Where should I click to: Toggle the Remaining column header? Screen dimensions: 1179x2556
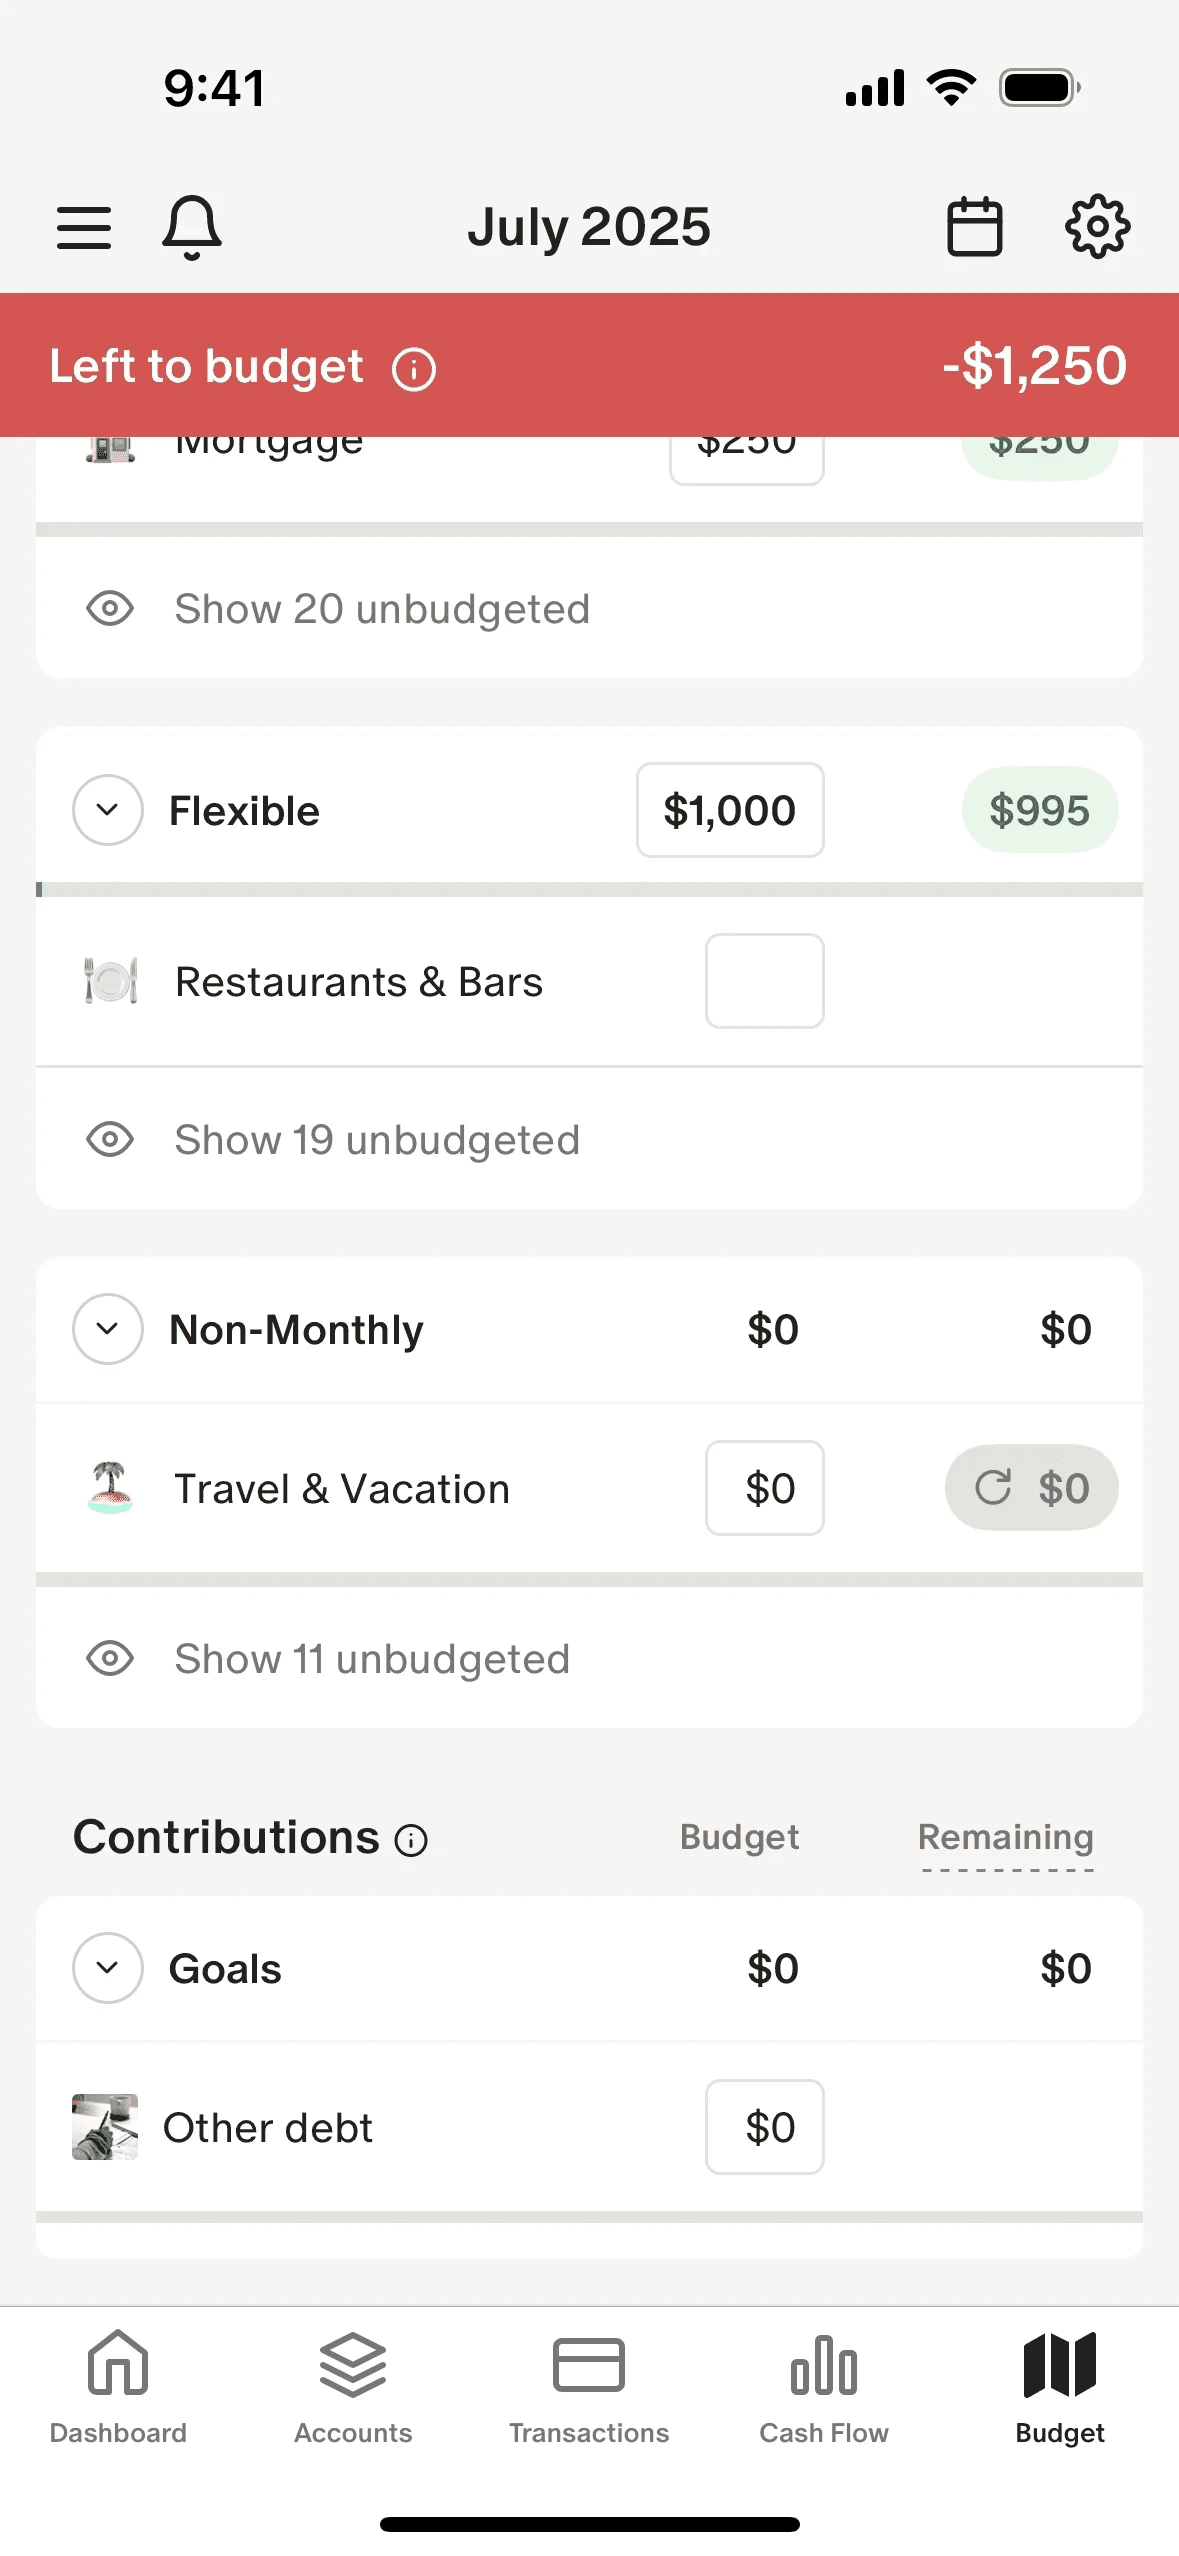[x=1005, y=1838]
